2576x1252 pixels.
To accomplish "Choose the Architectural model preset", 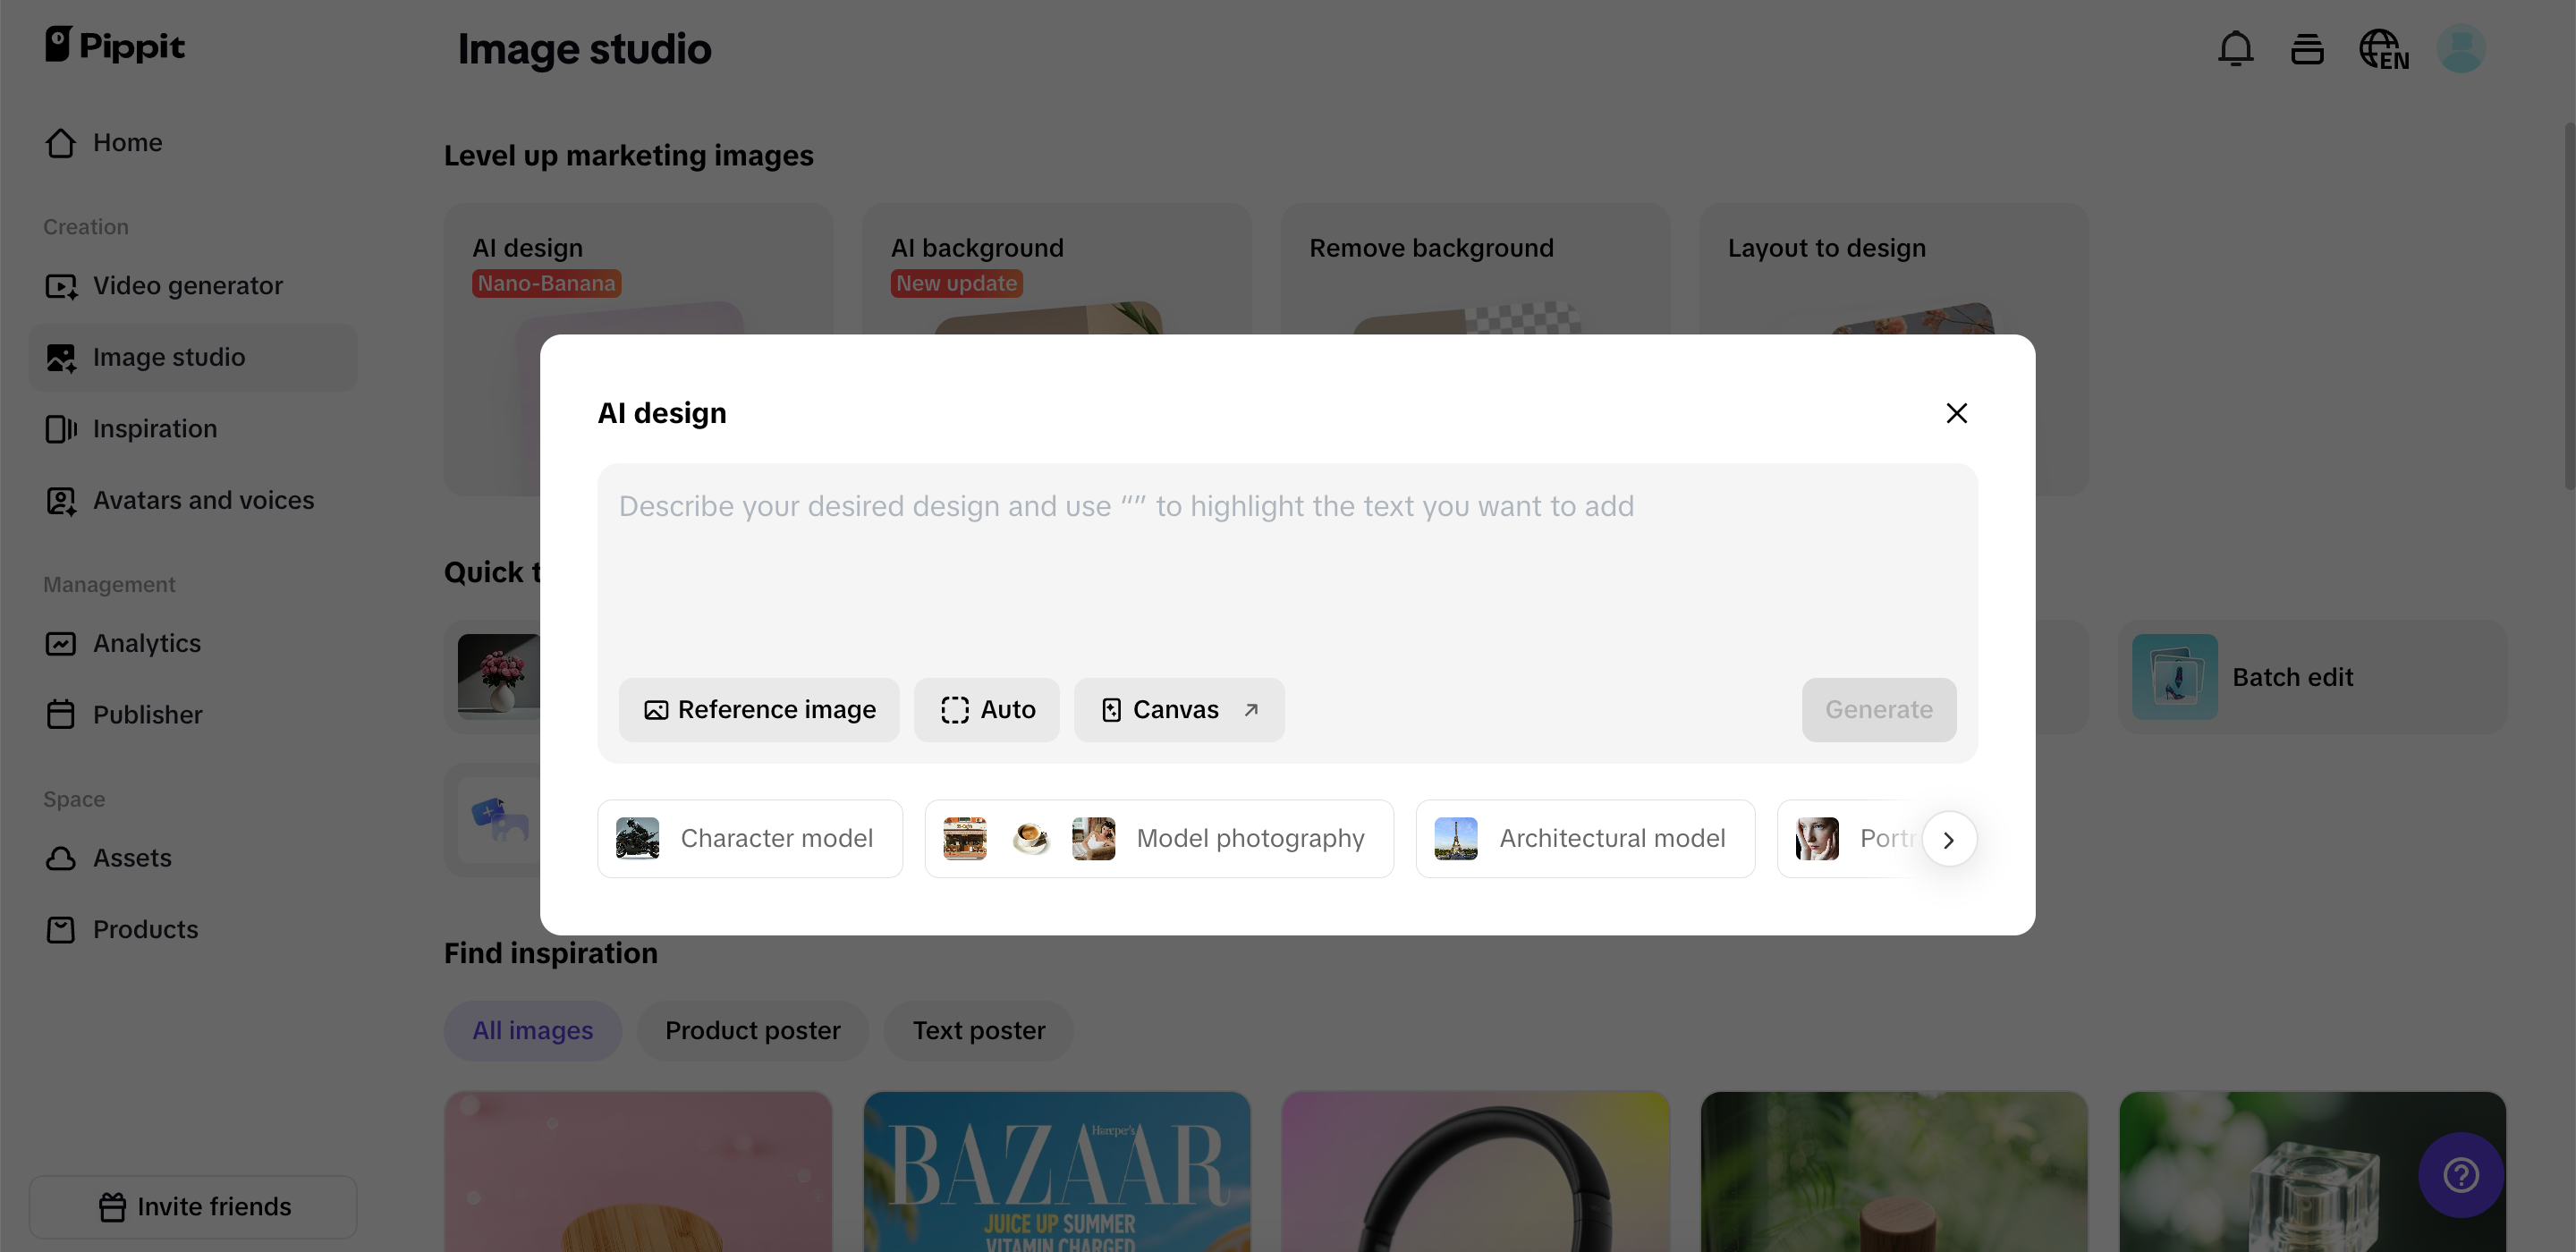I will coord(1585,838).
